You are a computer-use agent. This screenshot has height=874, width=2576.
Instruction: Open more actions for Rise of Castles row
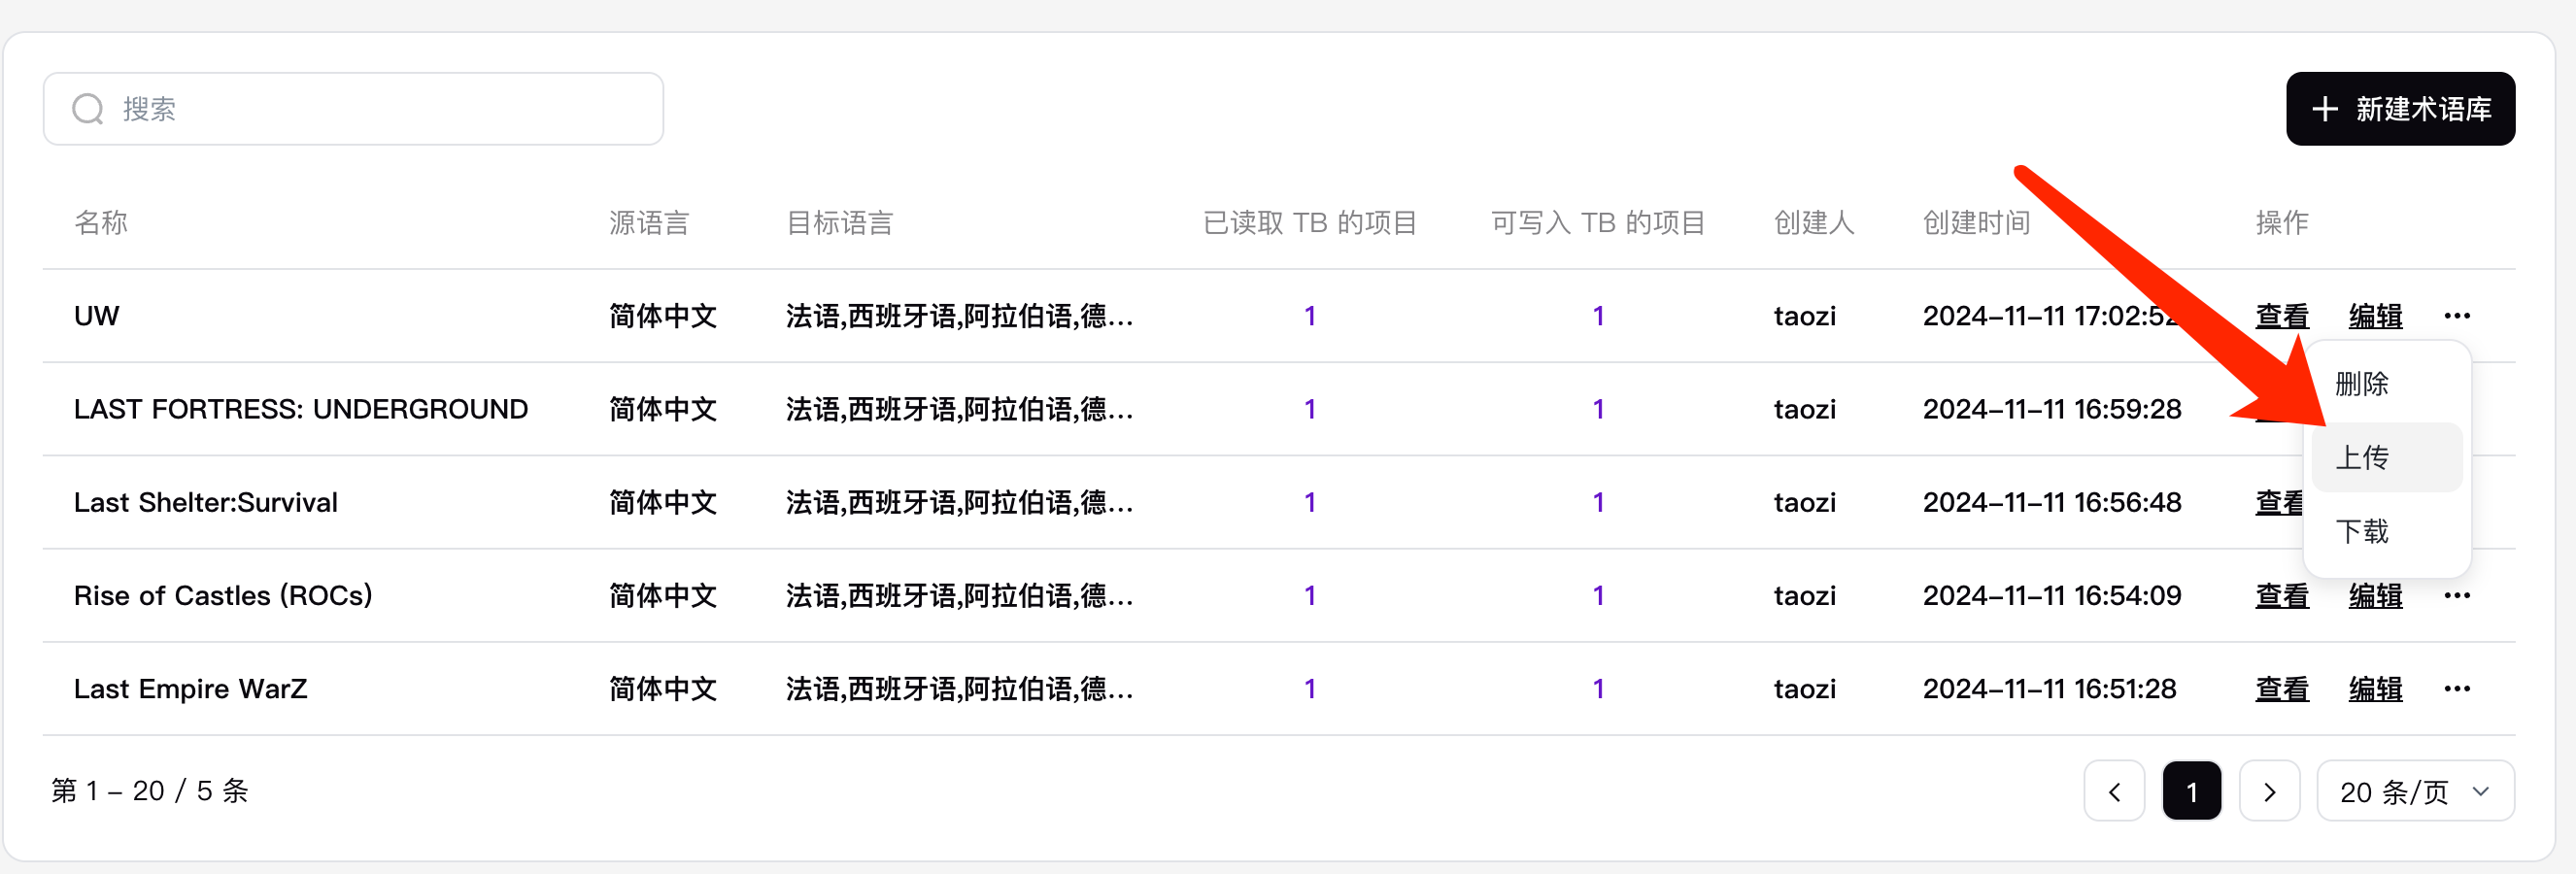pos(2456,596)
